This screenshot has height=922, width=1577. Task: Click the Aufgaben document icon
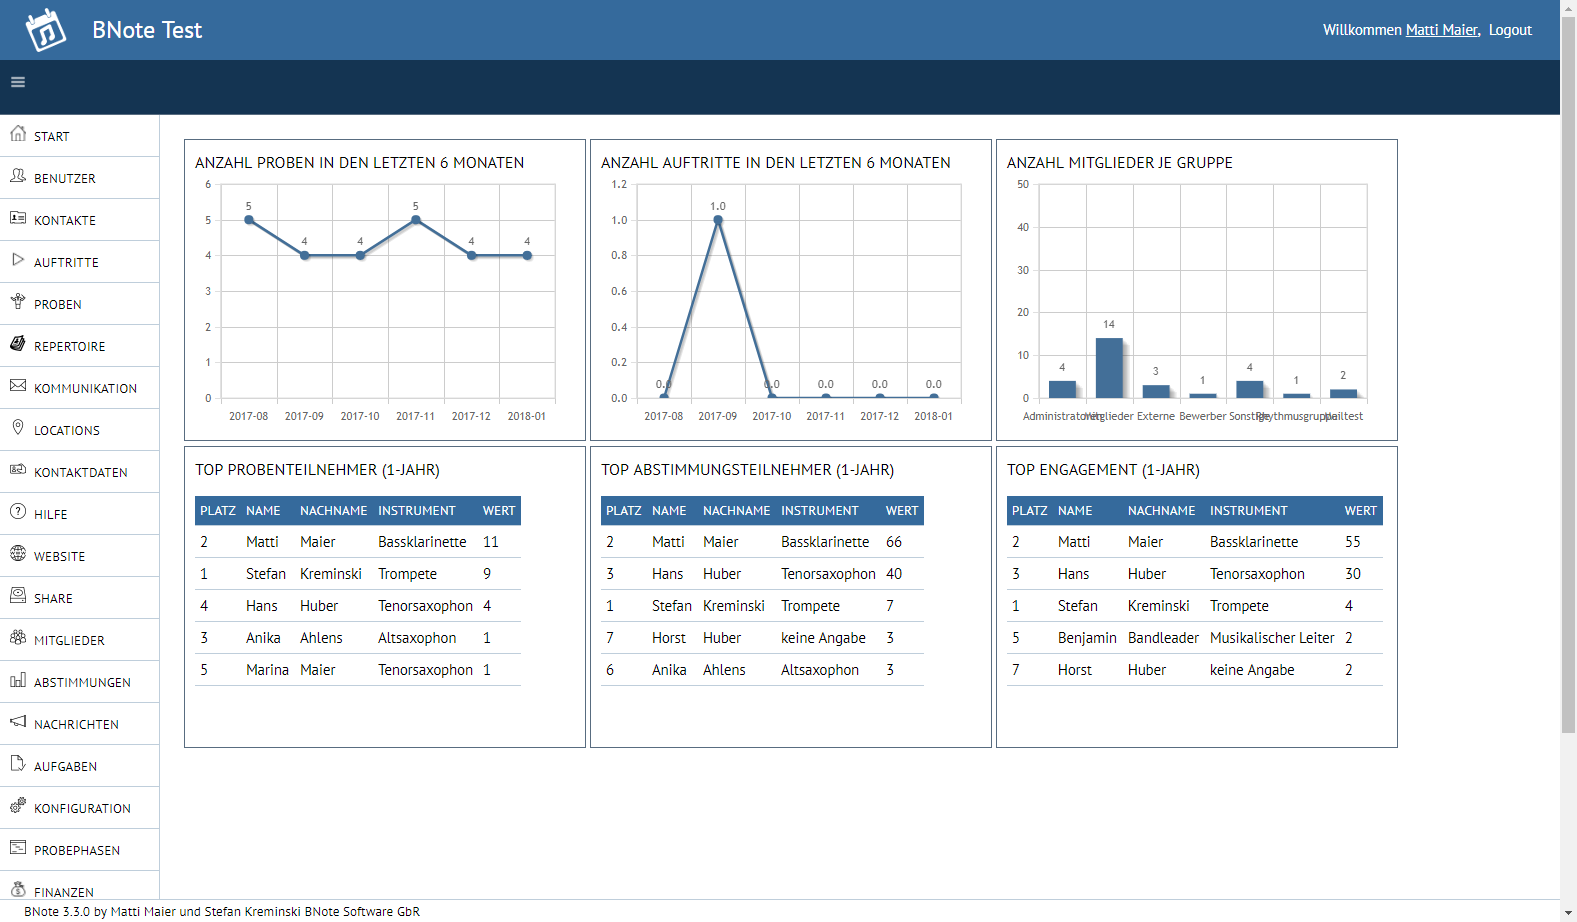[18, 763]
